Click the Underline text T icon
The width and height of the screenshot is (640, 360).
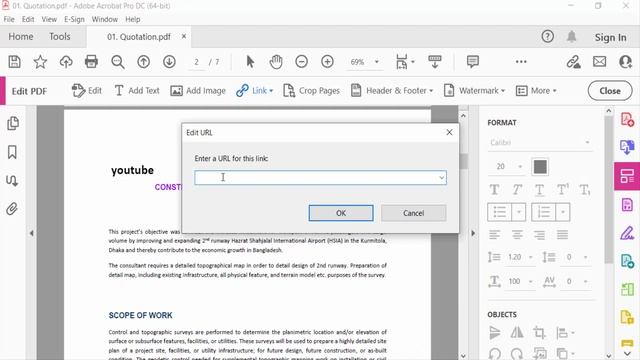click(x=539, y=190)
